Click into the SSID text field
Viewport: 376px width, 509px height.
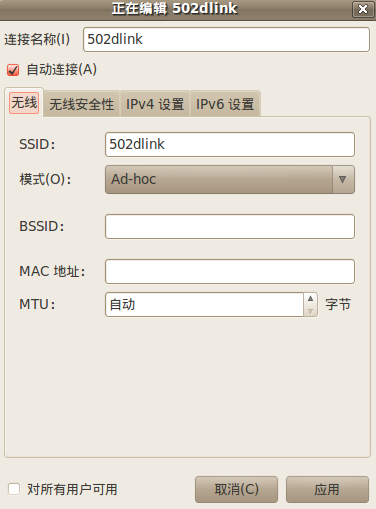point(230,144)
